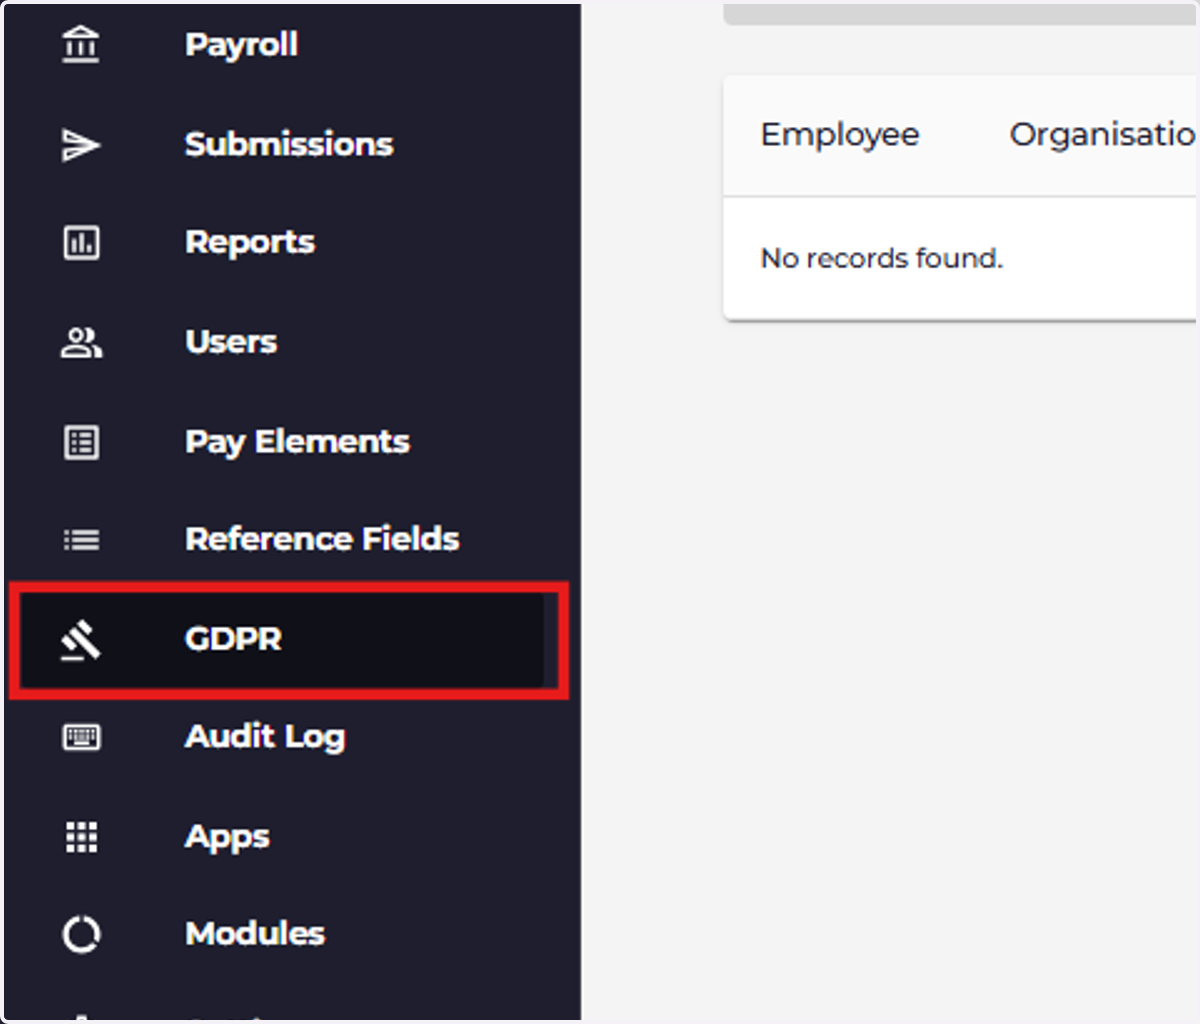This screenshot has width=1200, height=1024.
Task: Open the Reports section
Action: point(250,243)
